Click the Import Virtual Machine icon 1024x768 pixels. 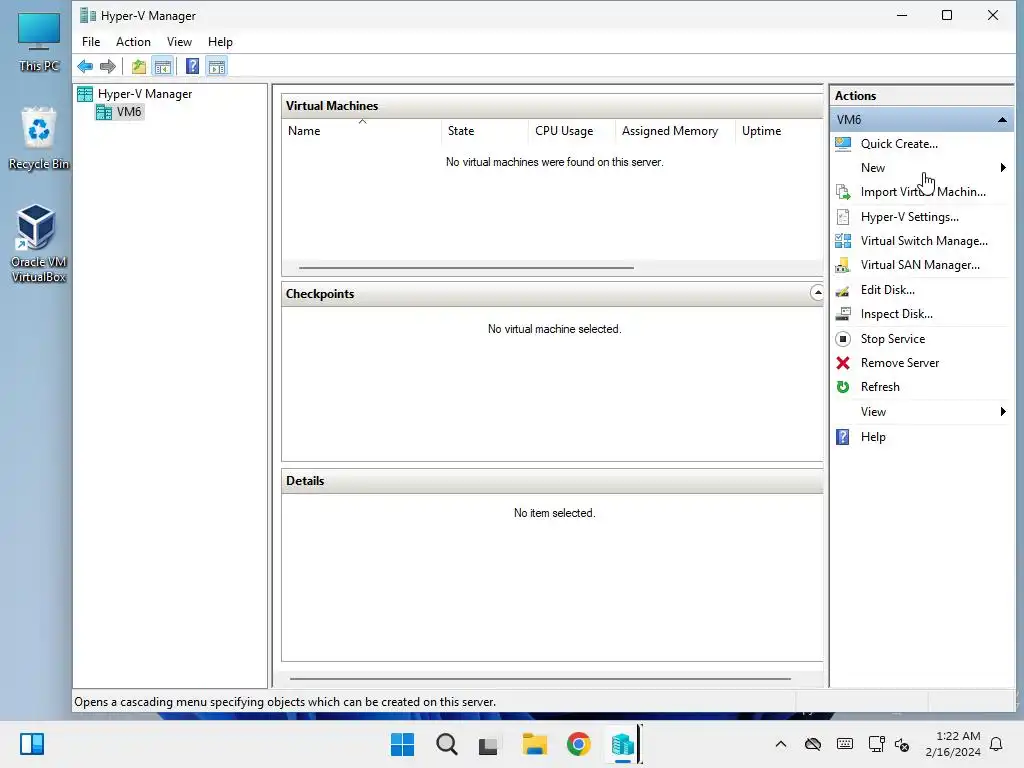coord(843,192)
